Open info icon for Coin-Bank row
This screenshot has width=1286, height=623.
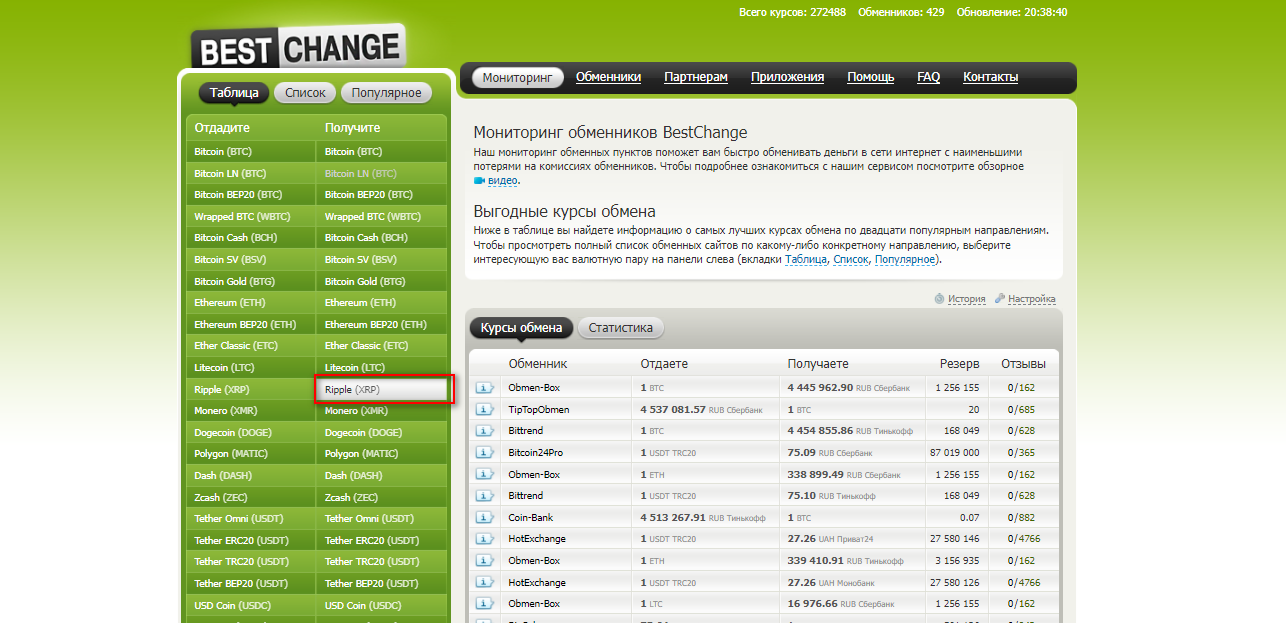click(x=485, y=517)
